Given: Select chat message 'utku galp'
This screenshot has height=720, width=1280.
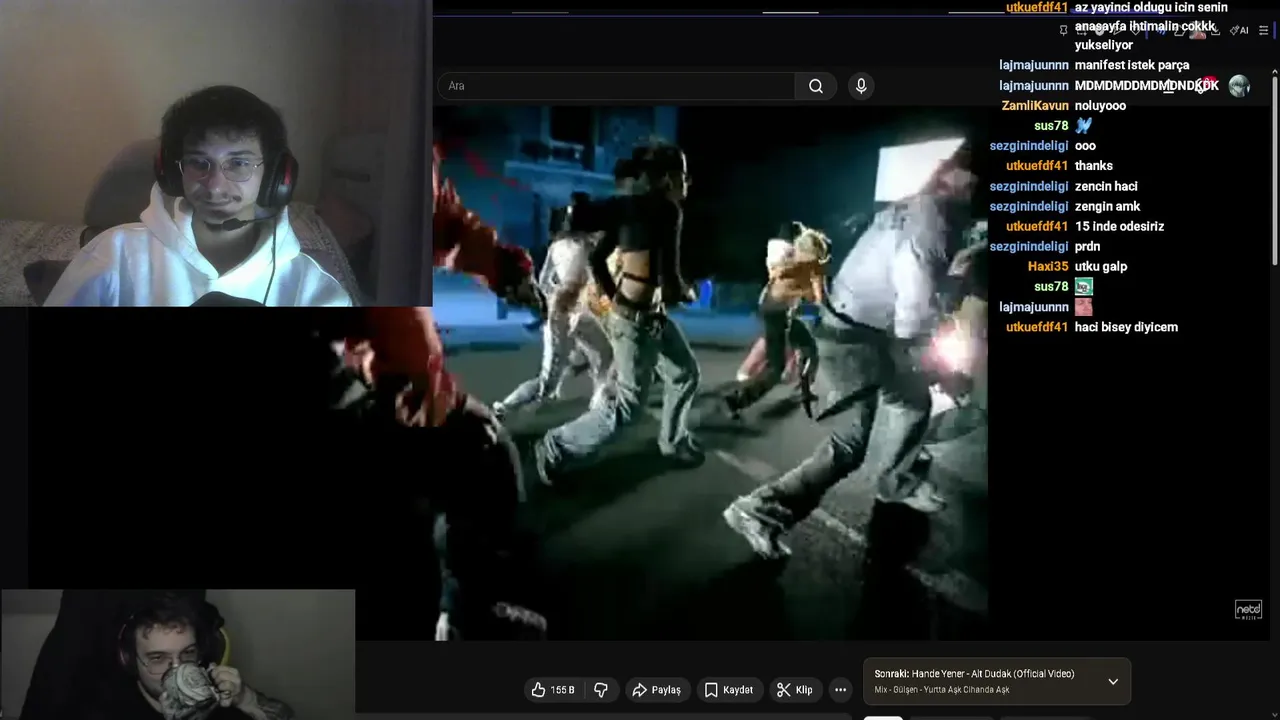Looking at the screenshot, I should pos(1101,267).
